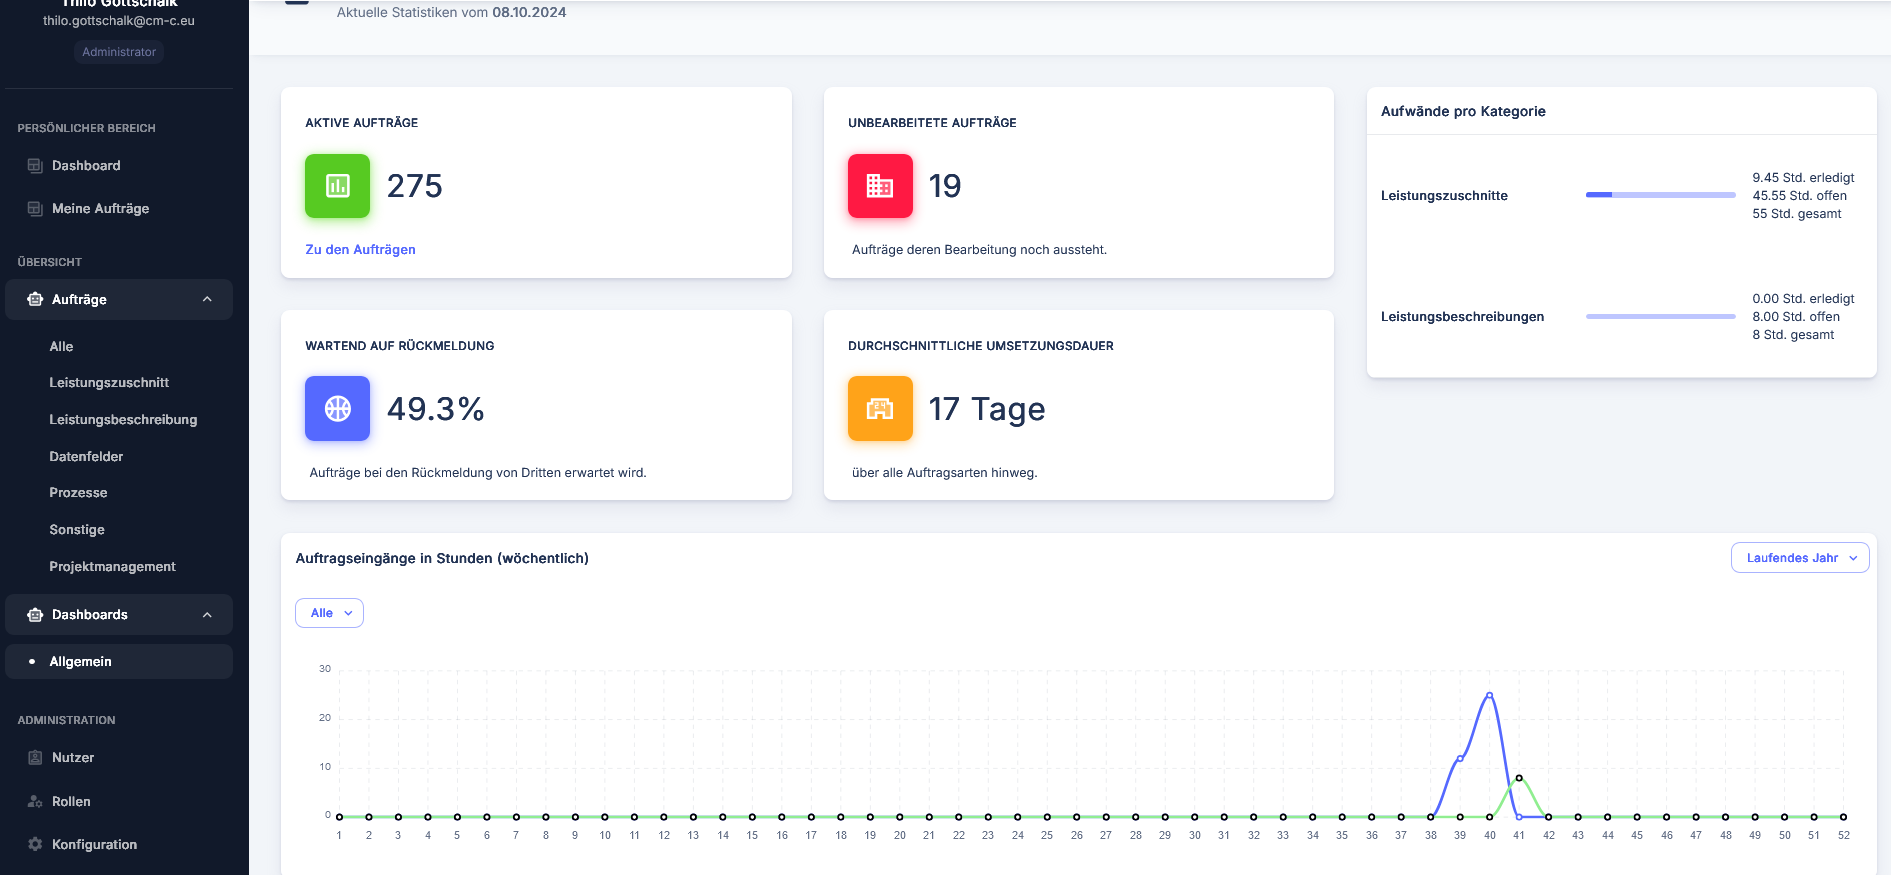Click the Leistungsbeschreibungen progress bar

click(x=1660, y=316)
